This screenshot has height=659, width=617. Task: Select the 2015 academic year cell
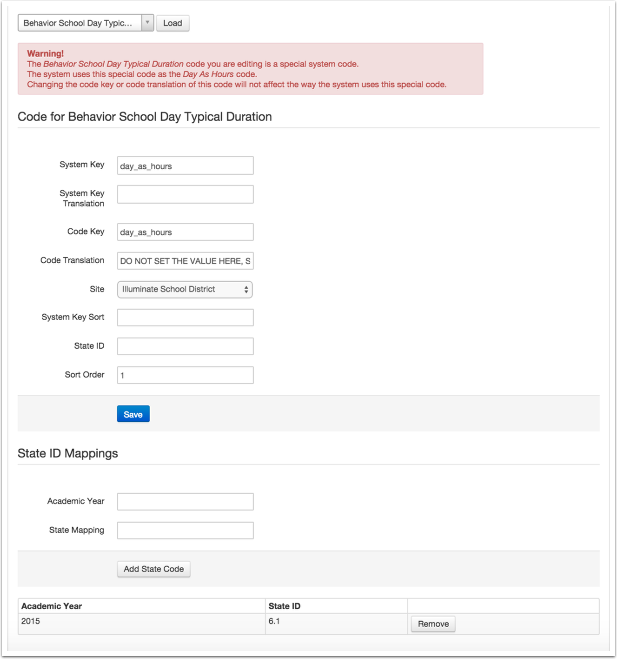(x=142, y=624)
